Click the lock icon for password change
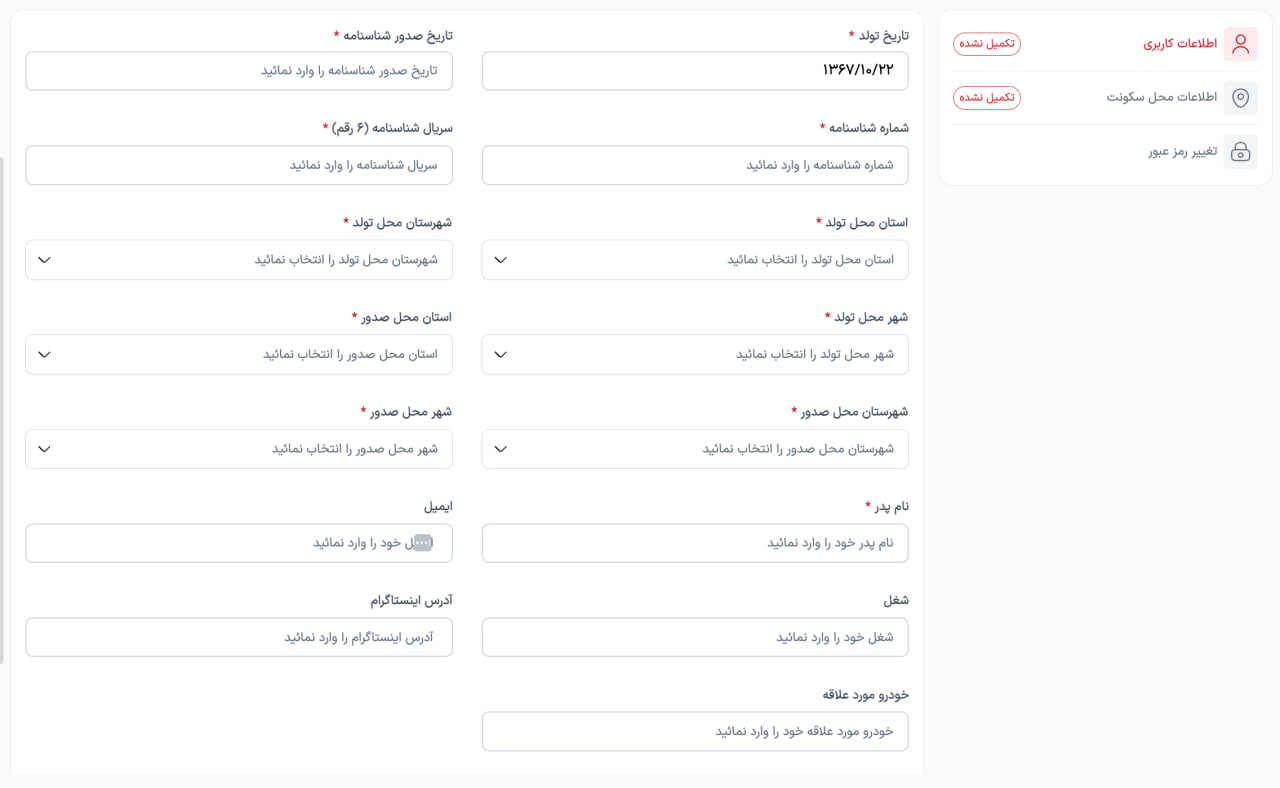Viewport: 1280px width, 788px height. pyautogui.click(x=1240, y=151)
